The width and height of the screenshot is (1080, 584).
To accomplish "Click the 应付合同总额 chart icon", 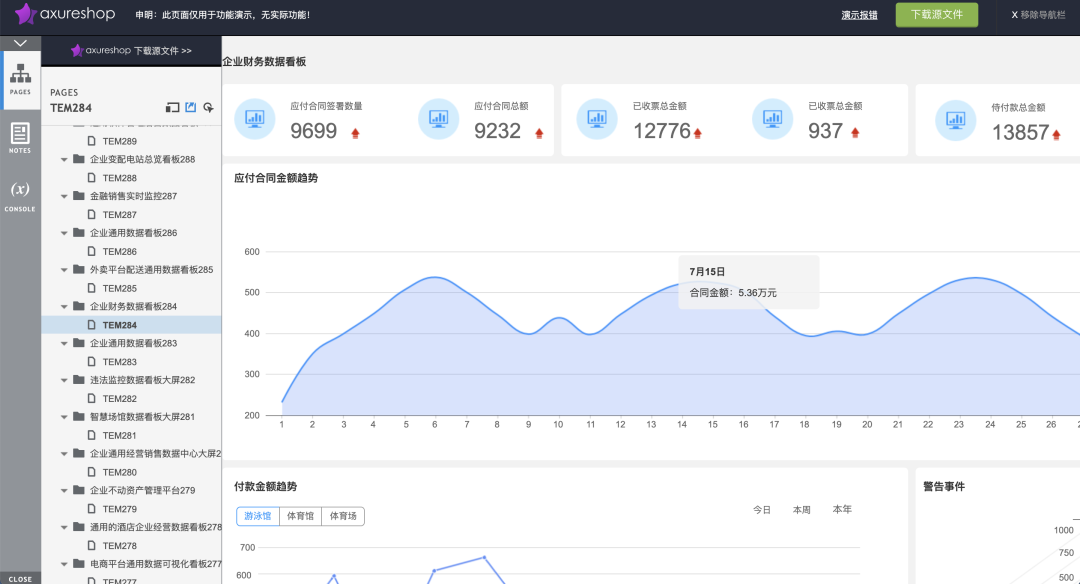I will click(439, 119).
